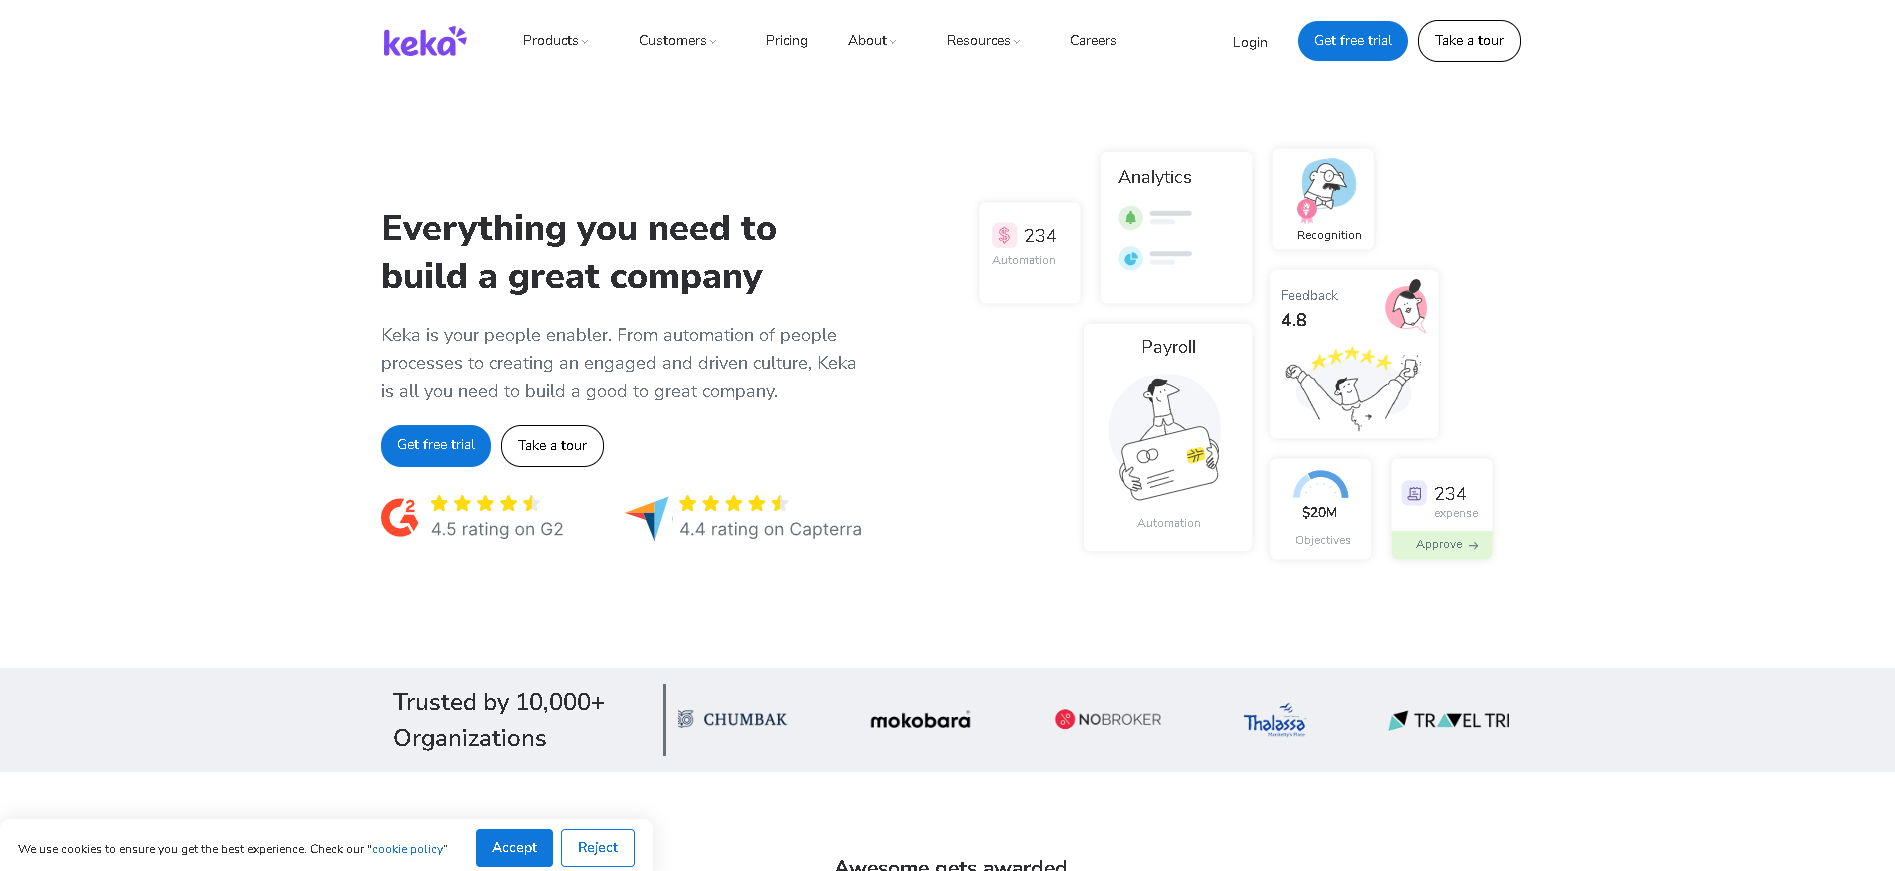Click the Keka logo in the header
1895x871 pixels.
425,41
